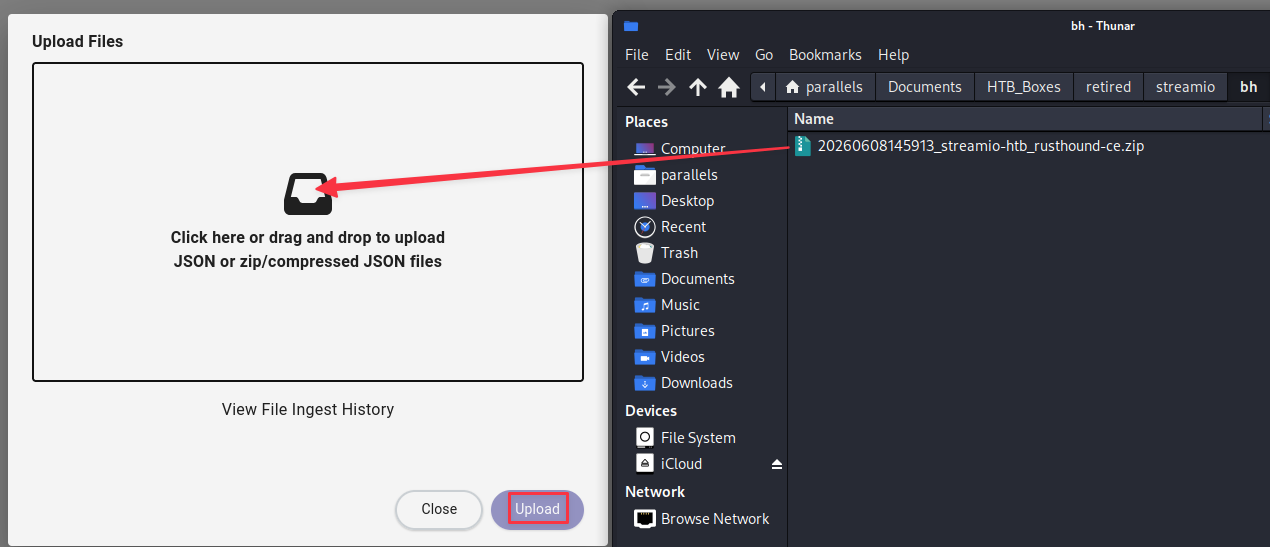Open the Go menu in Thunar

764,55
